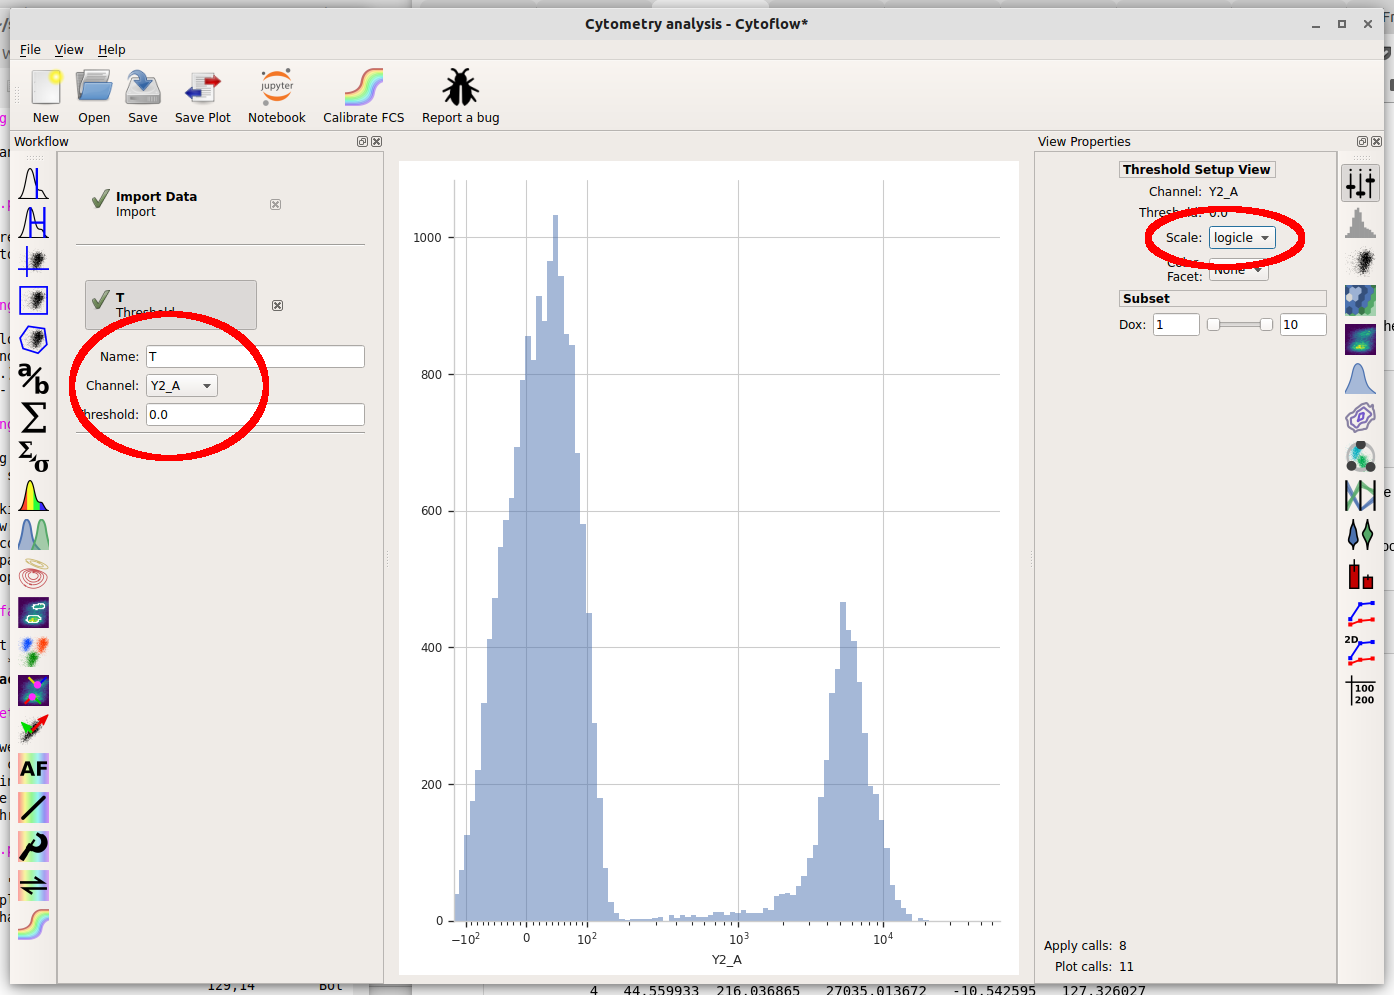Screen dimensions: 1394x995
Task: Add the rainbow-peak Binning operation
Action: 33,495
